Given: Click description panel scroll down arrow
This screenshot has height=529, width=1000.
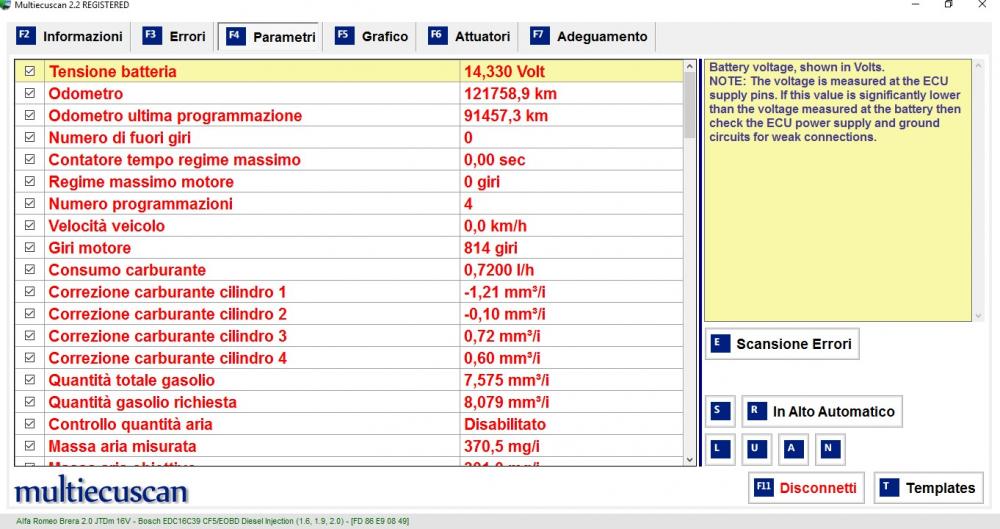Looking at the screenshot, I should pos(978,316).
